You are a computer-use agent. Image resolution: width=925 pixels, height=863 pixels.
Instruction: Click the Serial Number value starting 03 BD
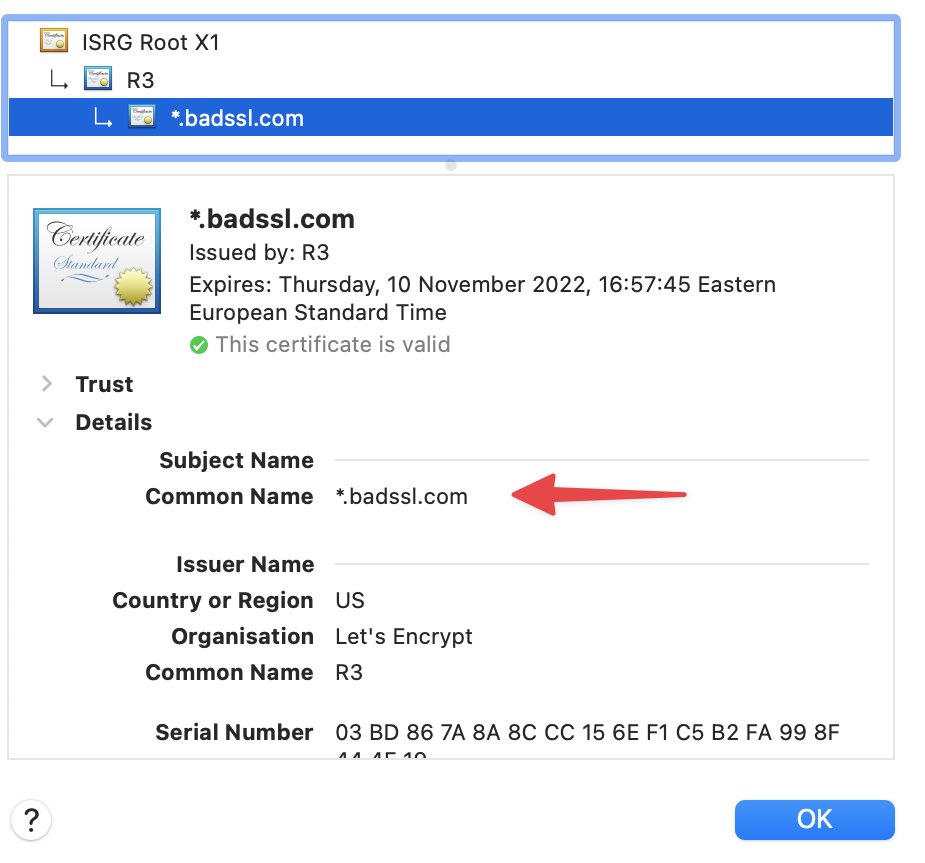pos(587,733)
